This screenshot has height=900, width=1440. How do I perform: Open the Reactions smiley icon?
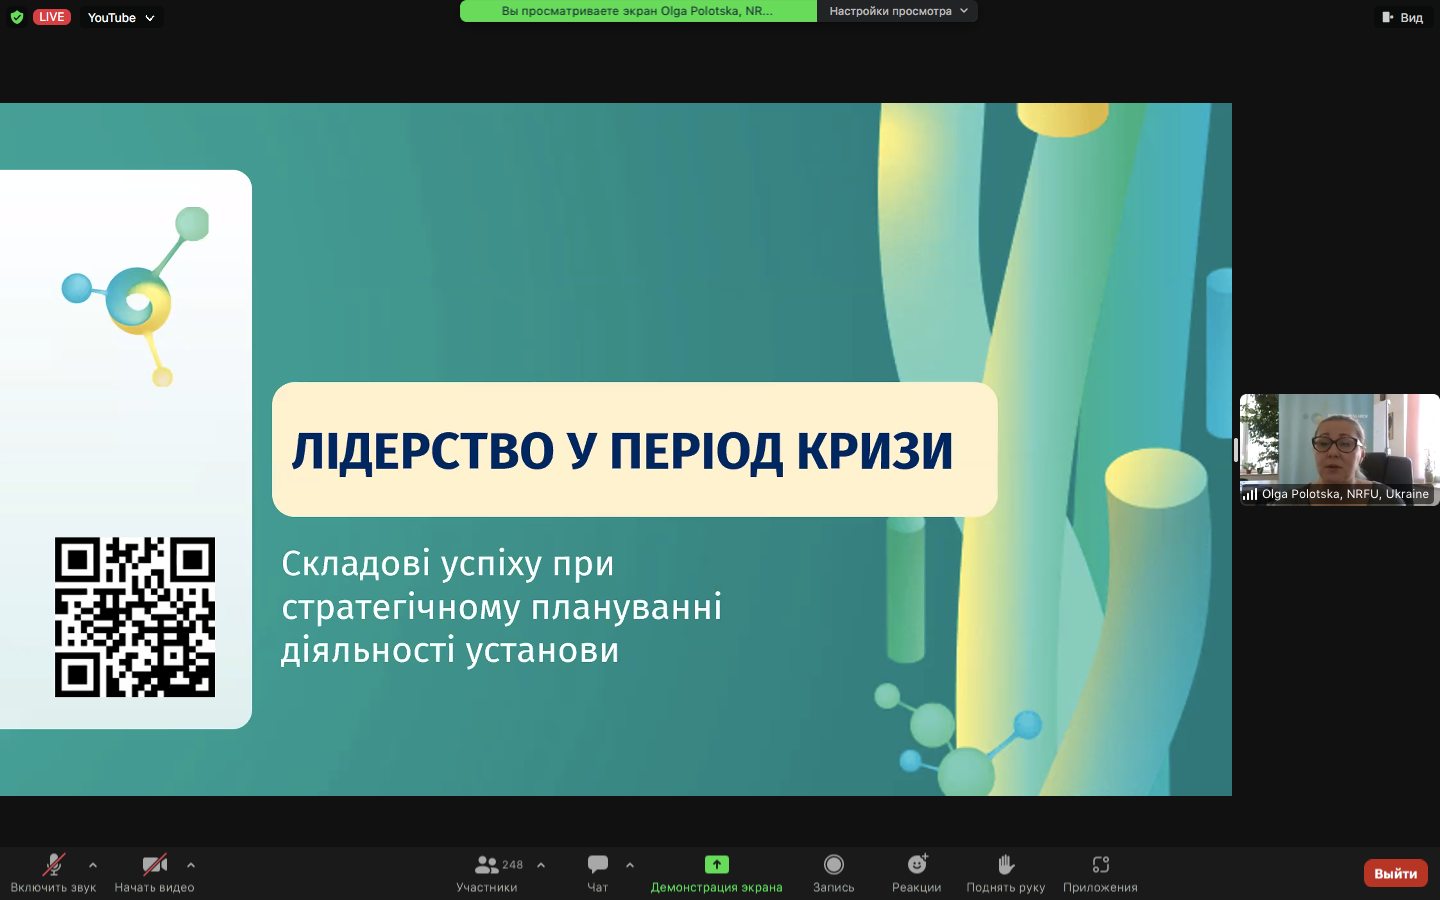[917, 865]
